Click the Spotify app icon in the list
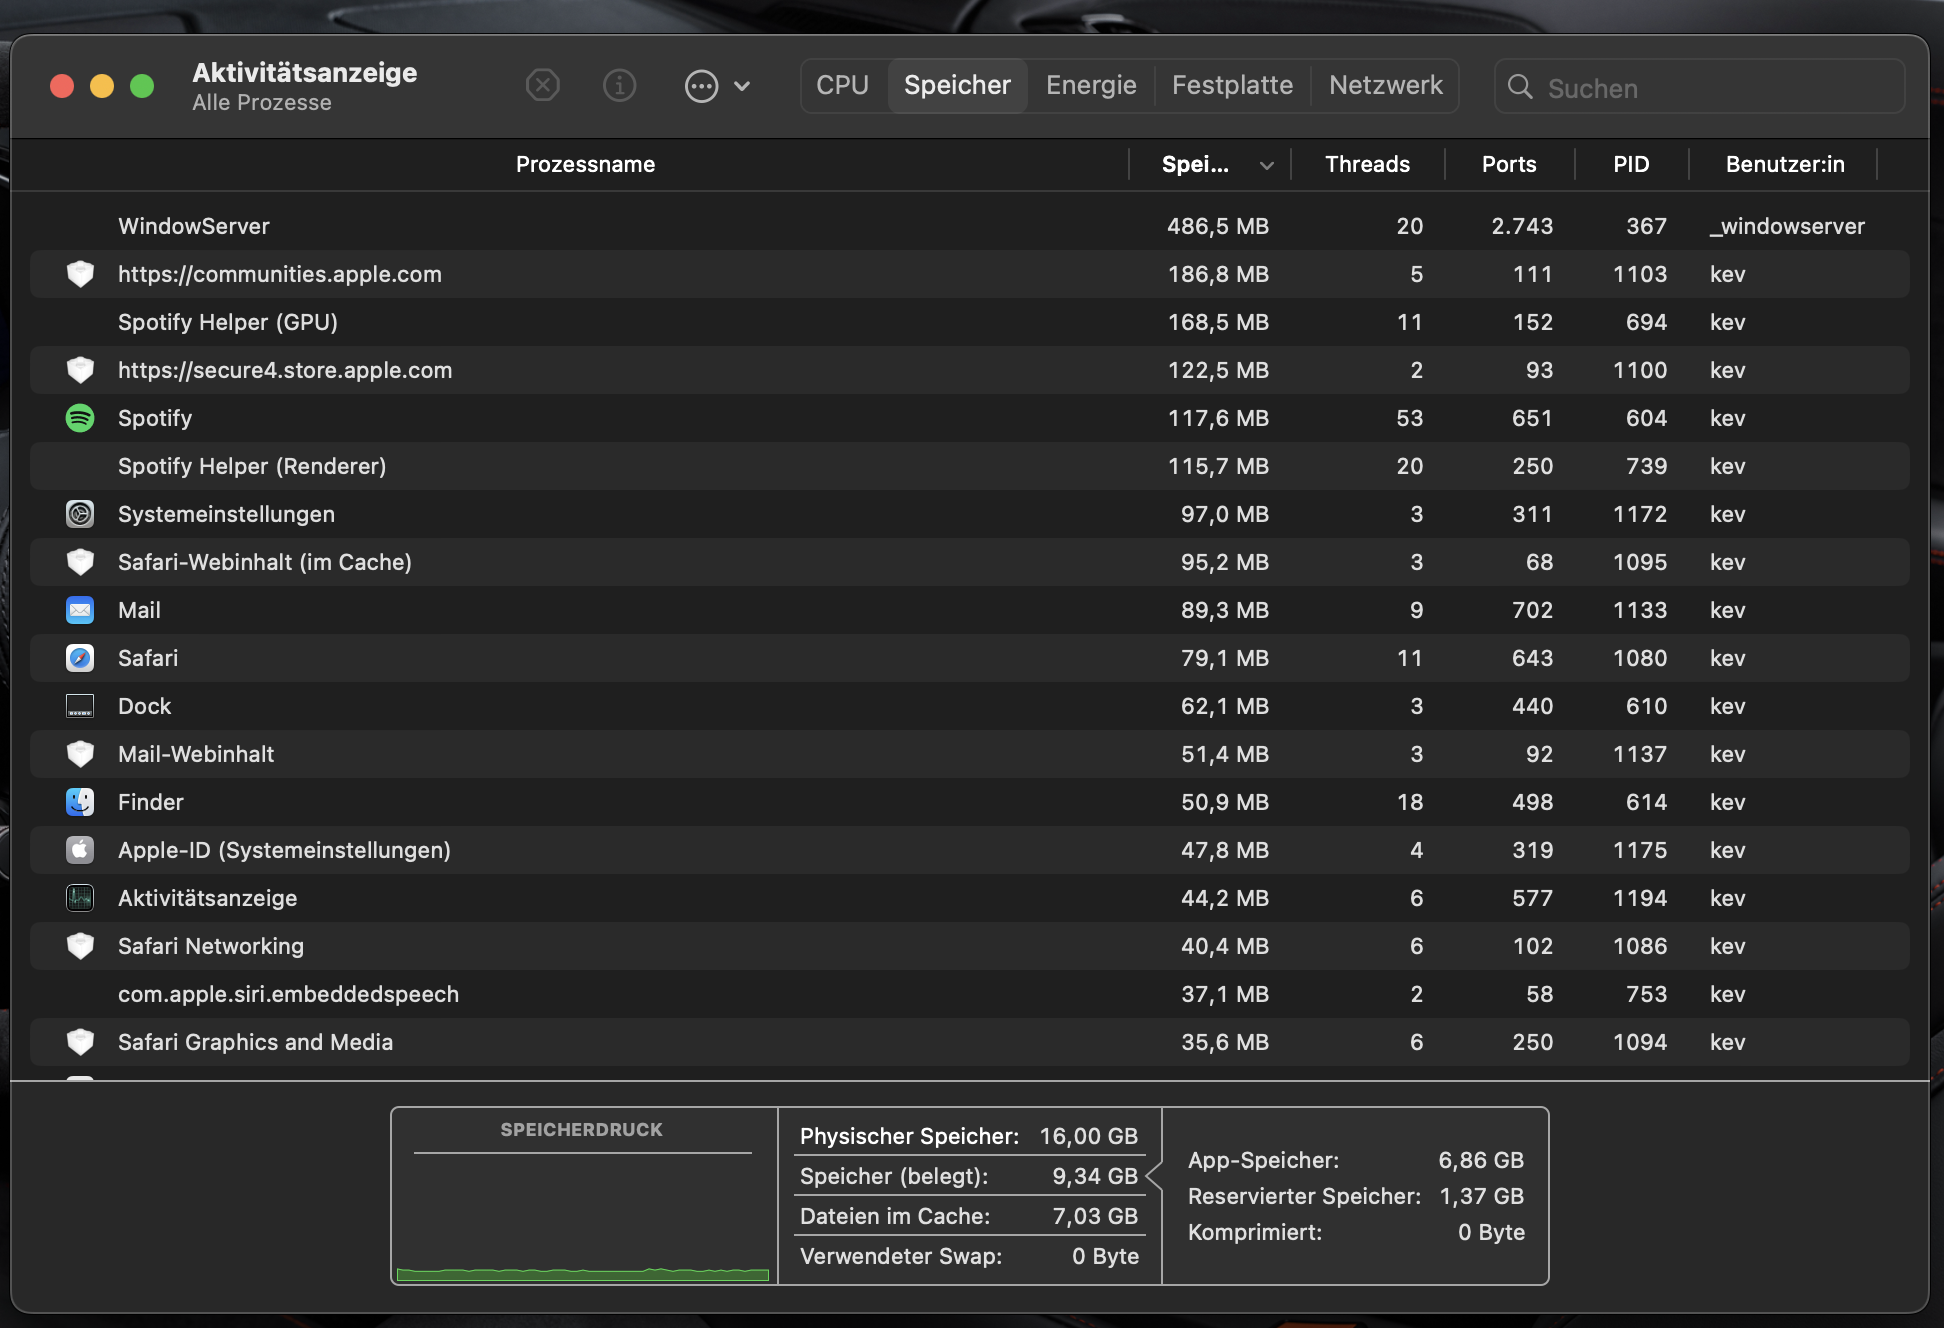The width and height of the screenshot is (1944, 1328). (80, 418)
